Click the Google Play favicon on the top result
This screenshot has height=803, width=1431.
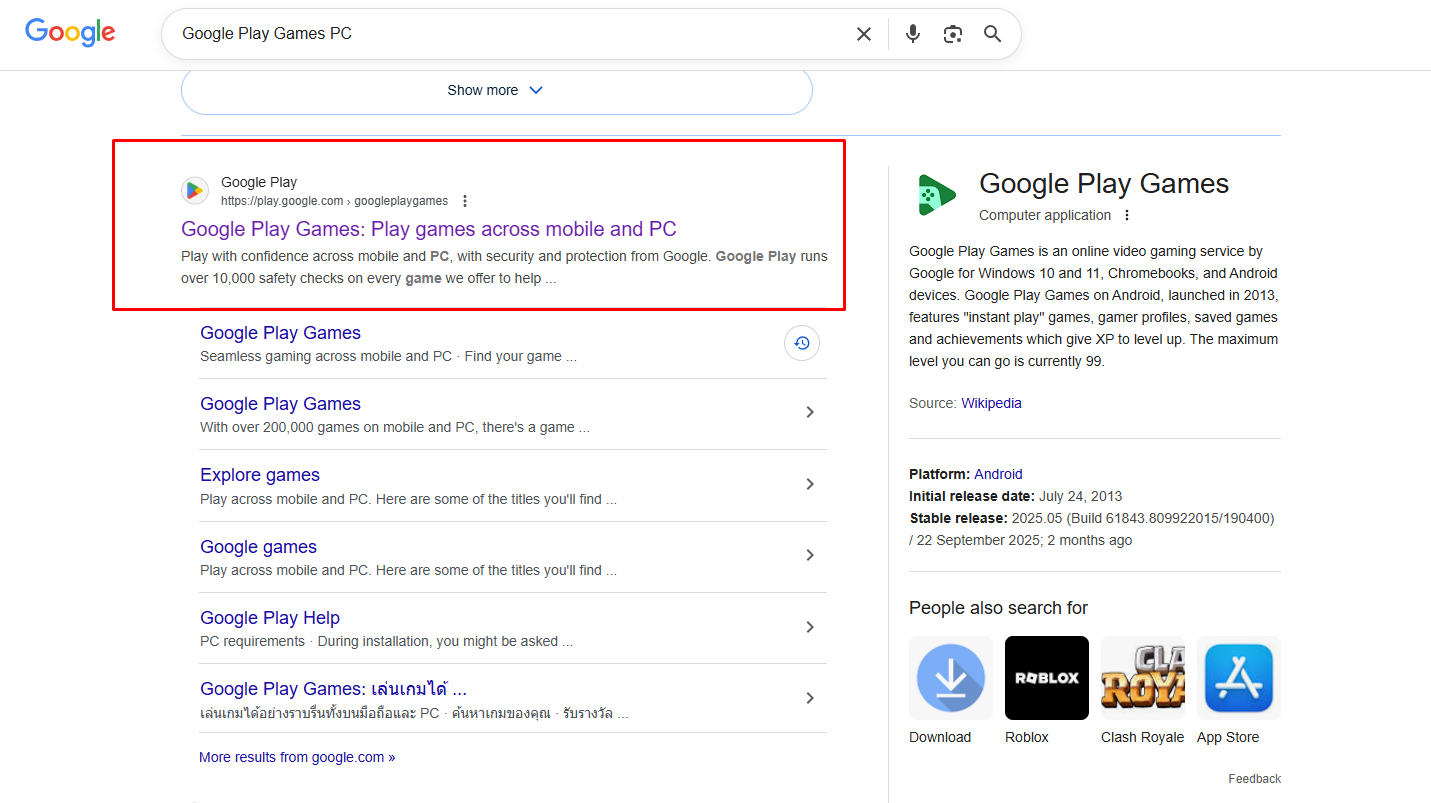tap(194, 190)
